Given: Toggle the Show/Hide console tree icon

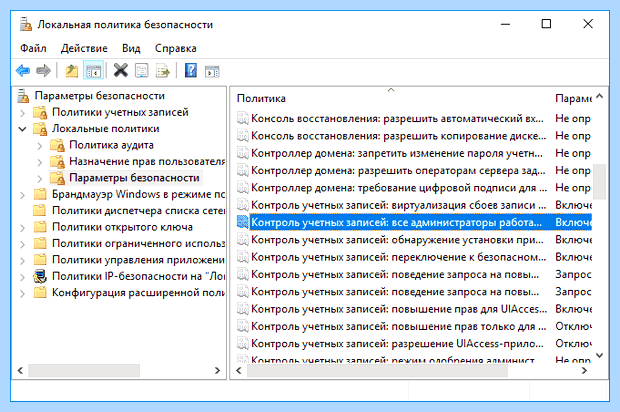Looking at the screenshot, I should coord(93,71).
